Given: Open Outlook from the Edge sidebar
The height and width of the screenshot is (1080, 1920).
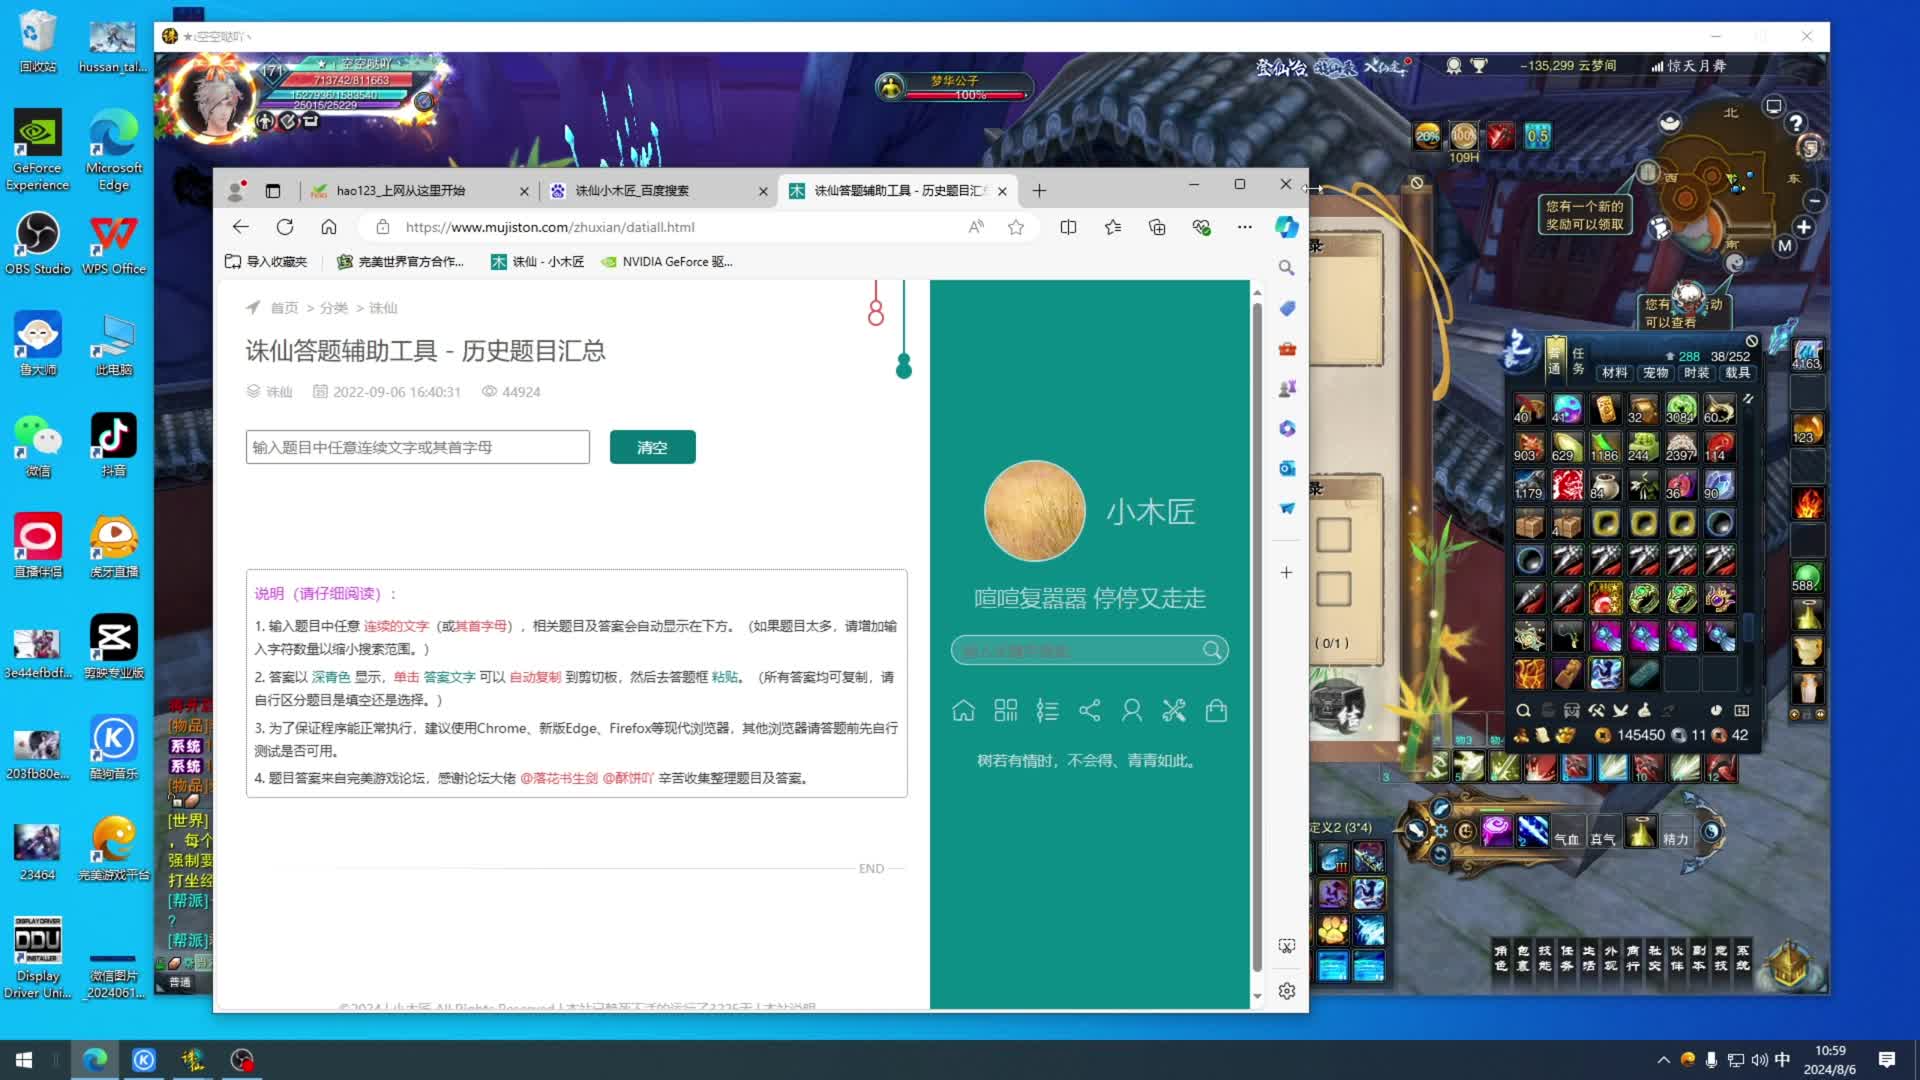Looking at the screenshot, I should tap(1287, 468).
